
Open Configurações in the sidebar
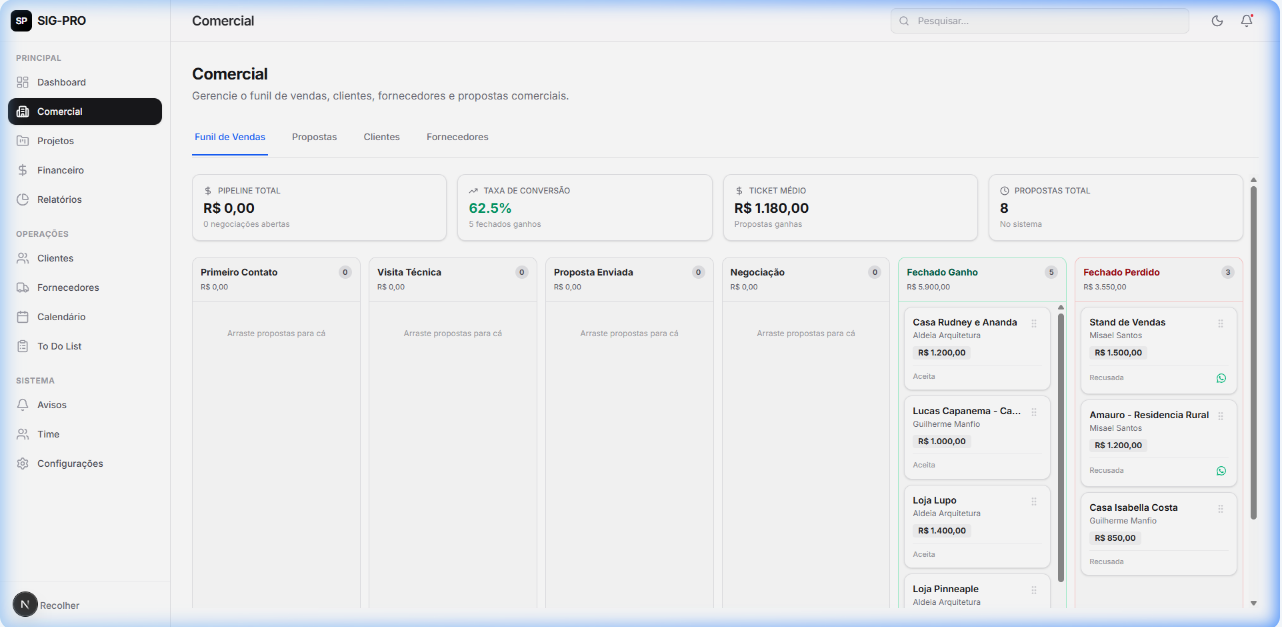point(70,464)
